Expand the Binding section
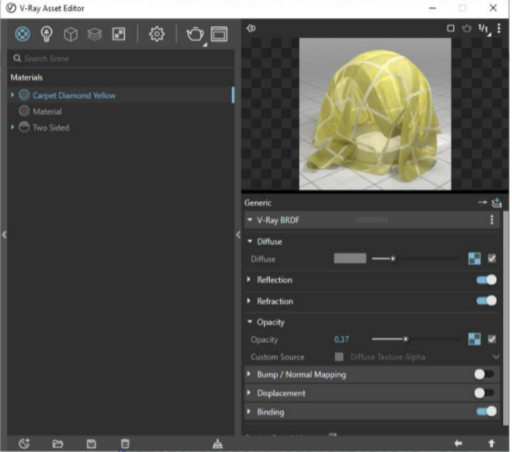The image size is (512, 452). tap(249, 411)
